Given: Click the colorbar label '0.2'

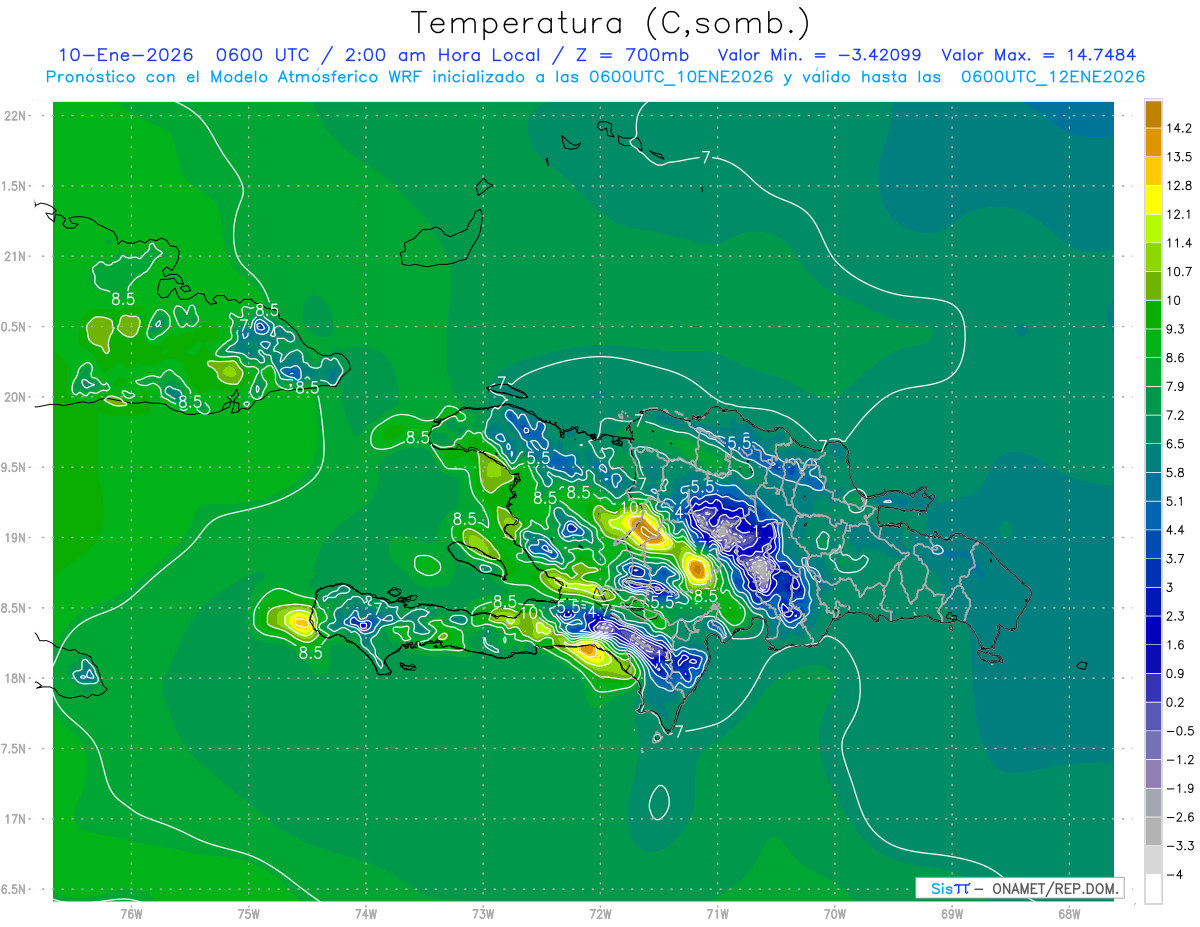Looking at the screenshot, I should click(x=1176, y=702).
